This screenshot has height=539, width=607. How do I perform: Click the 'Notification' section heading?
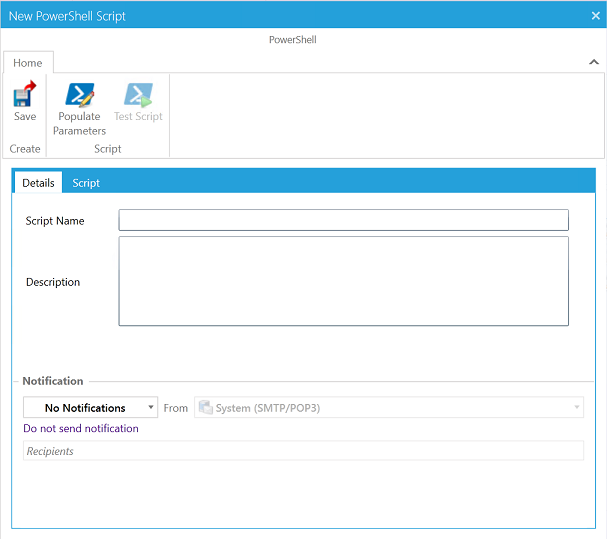(53, 381)
